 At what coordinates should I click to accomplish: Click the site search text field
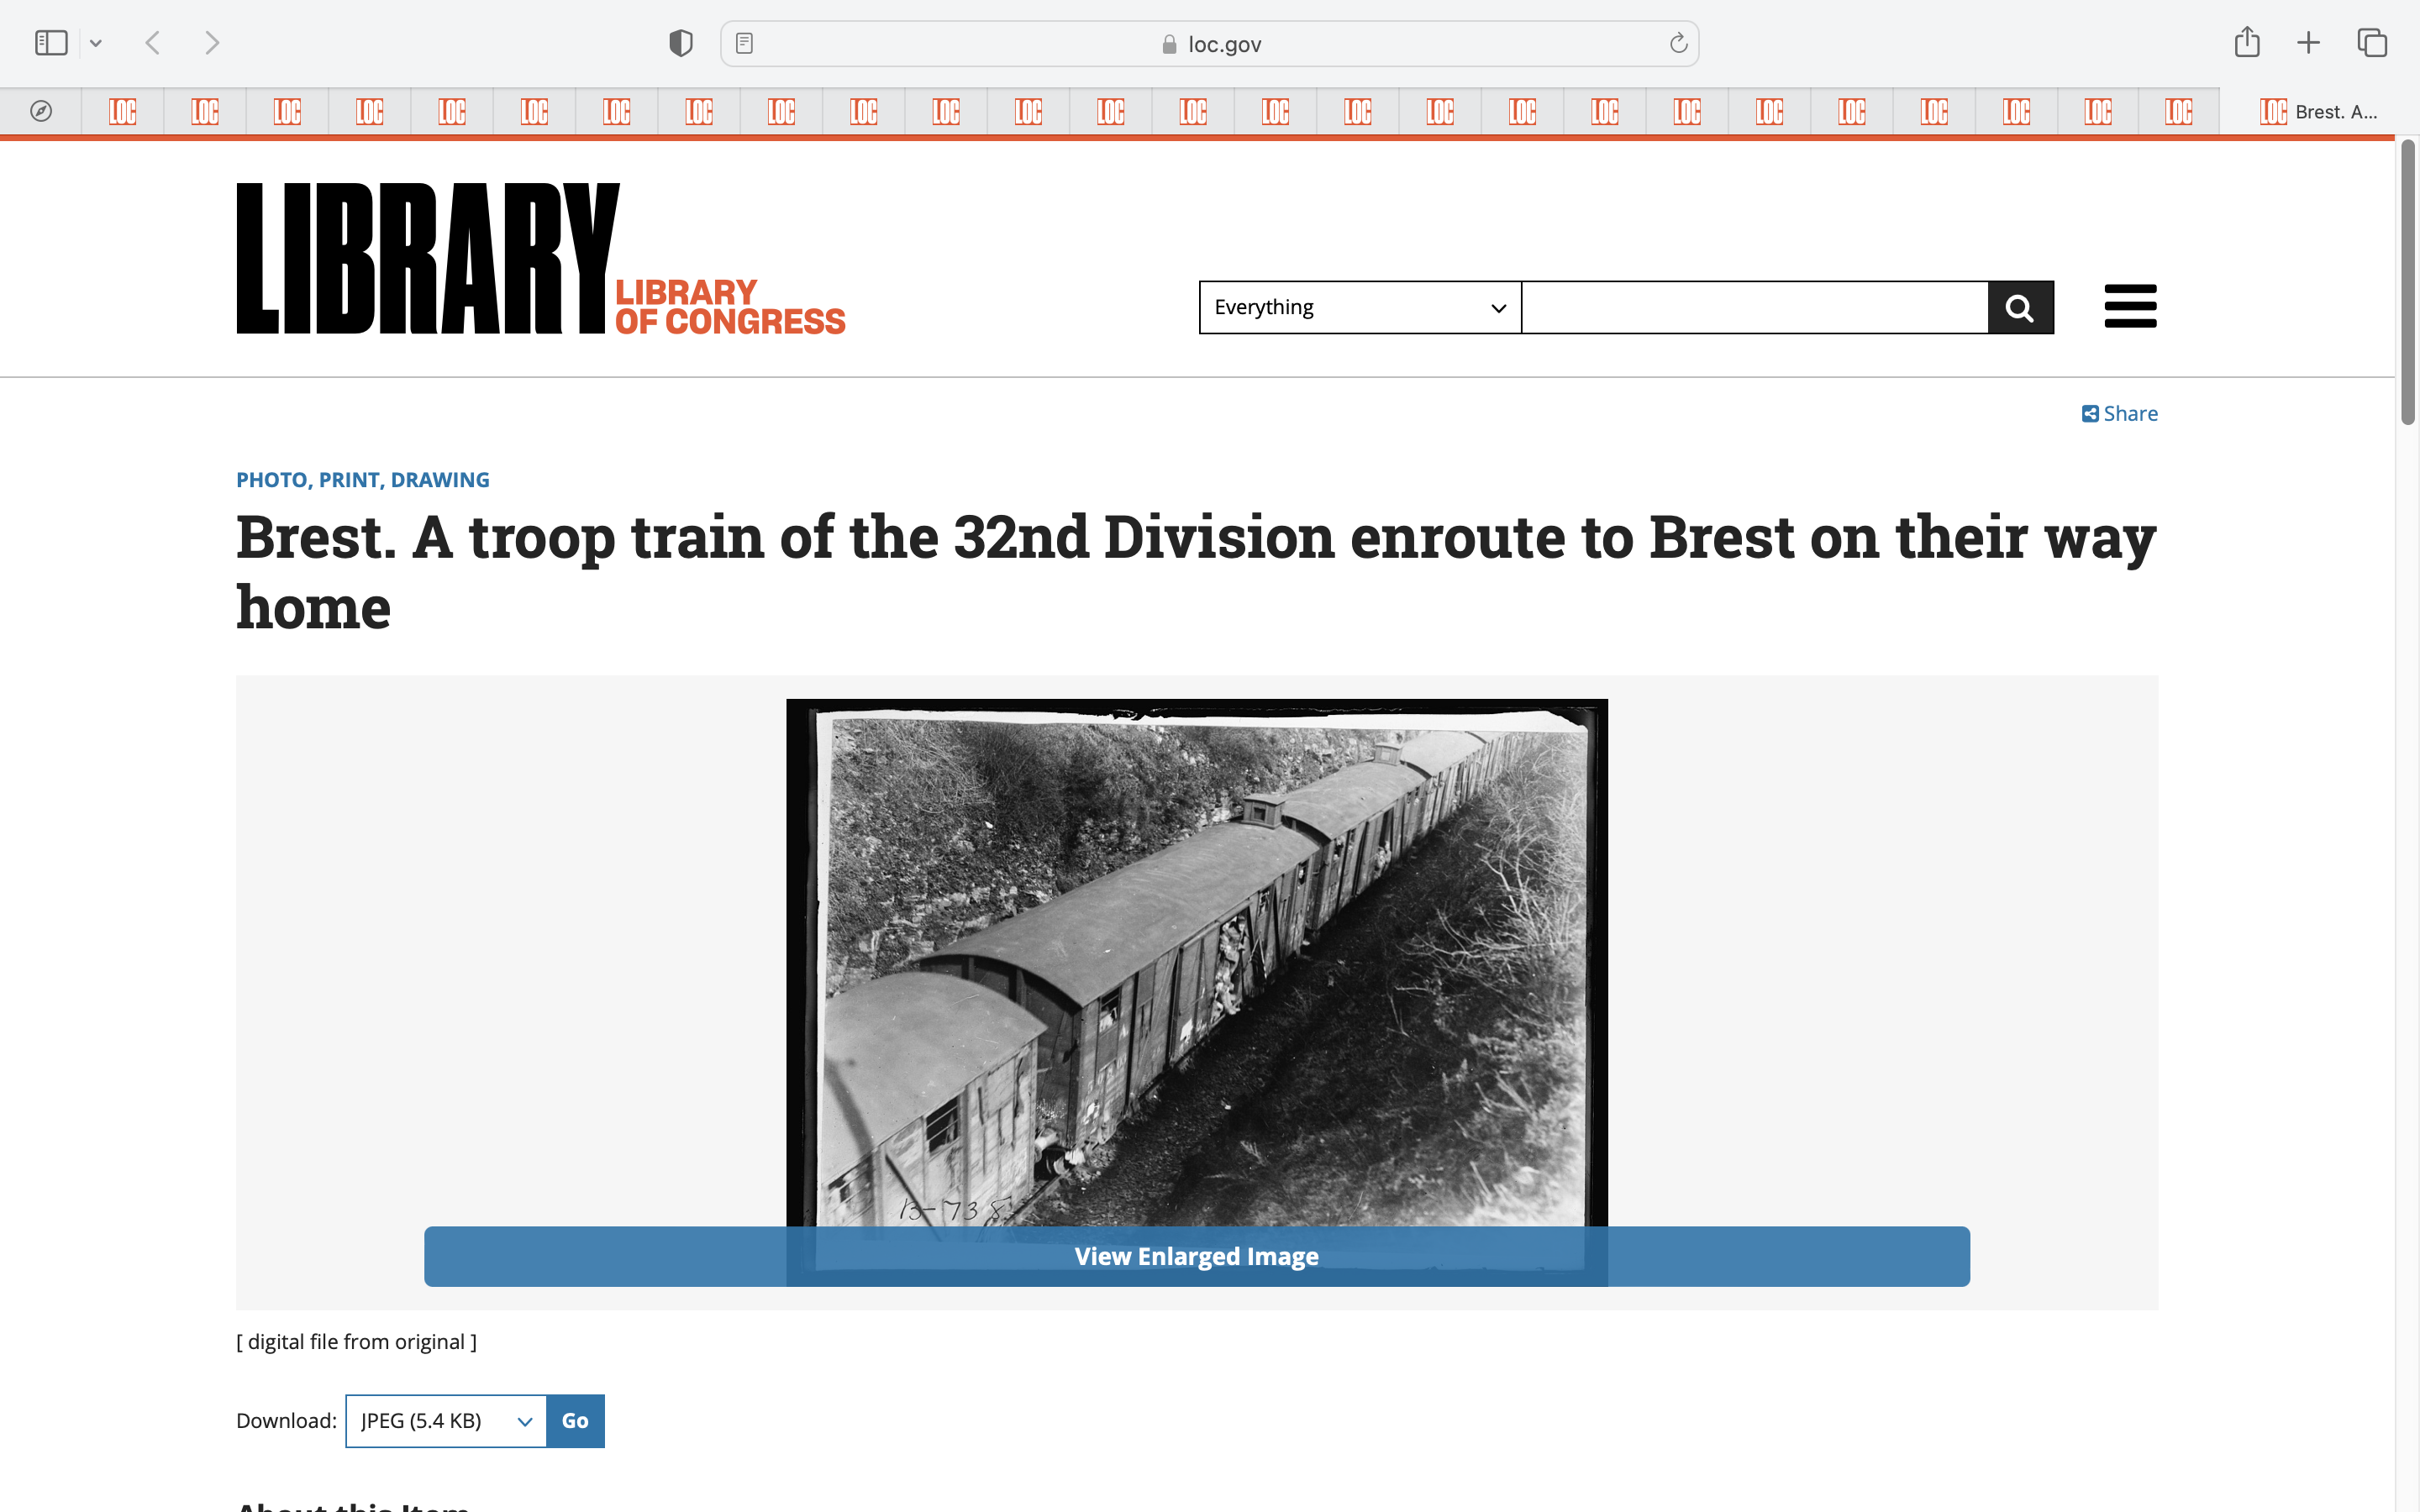[x=1754, y=307]
